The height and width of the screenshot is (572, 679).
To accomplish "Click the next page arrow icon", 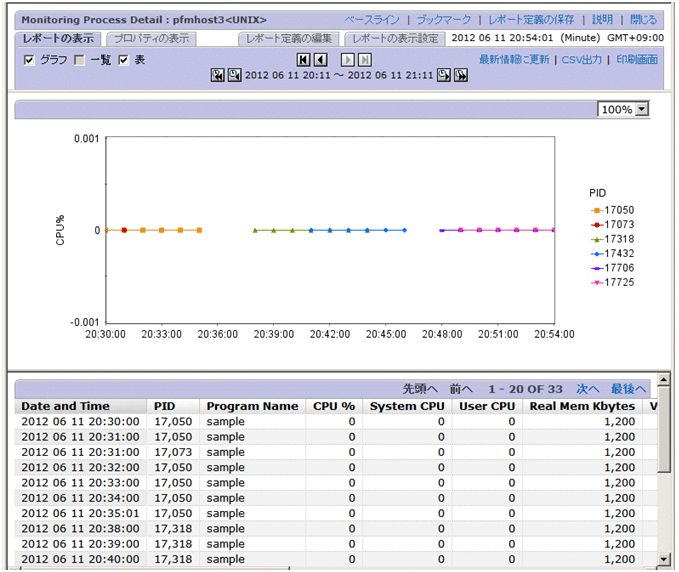I will [x=348, y=60].
